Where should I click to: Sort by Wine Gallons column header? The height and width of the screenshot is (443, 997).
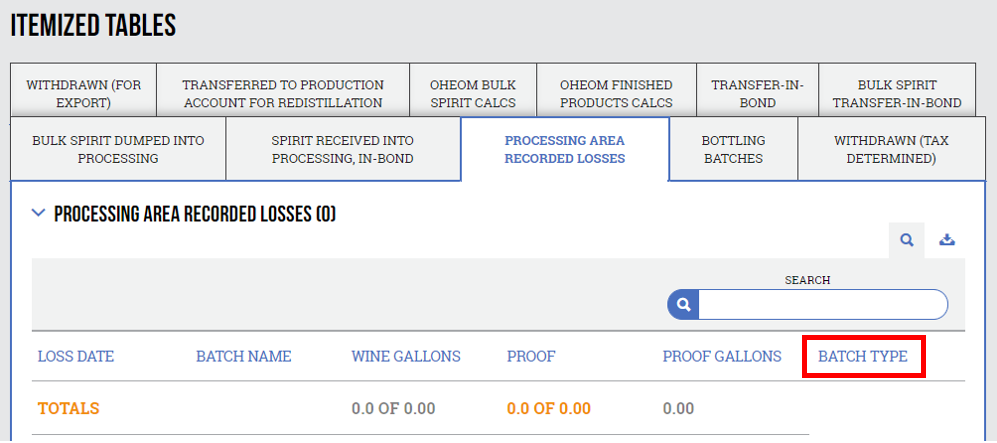coord(406,357)
